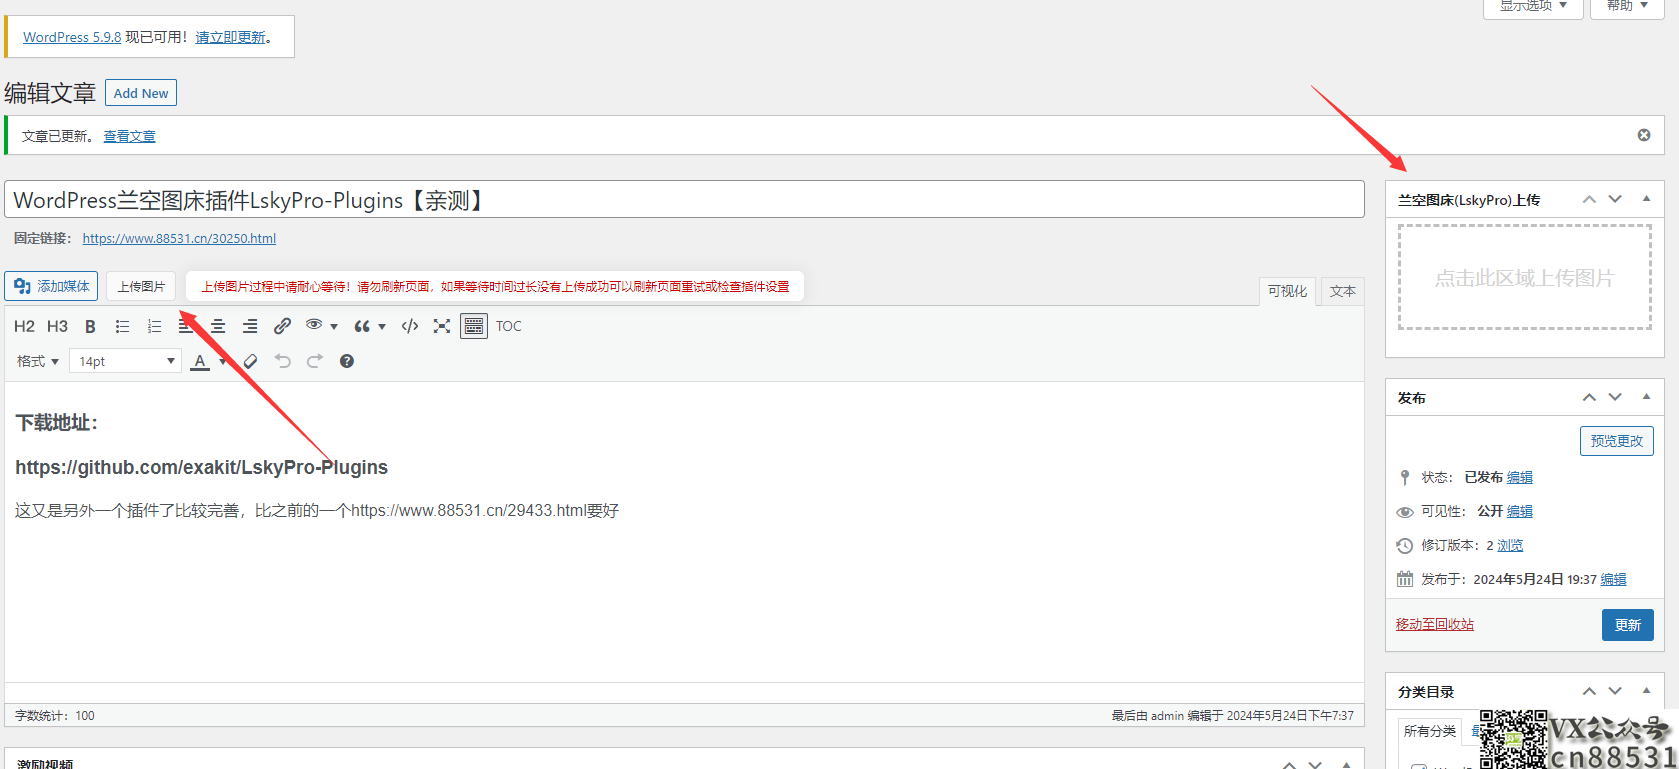Click the blockquote icon
1679x769 pixels.
coord(362,326)
